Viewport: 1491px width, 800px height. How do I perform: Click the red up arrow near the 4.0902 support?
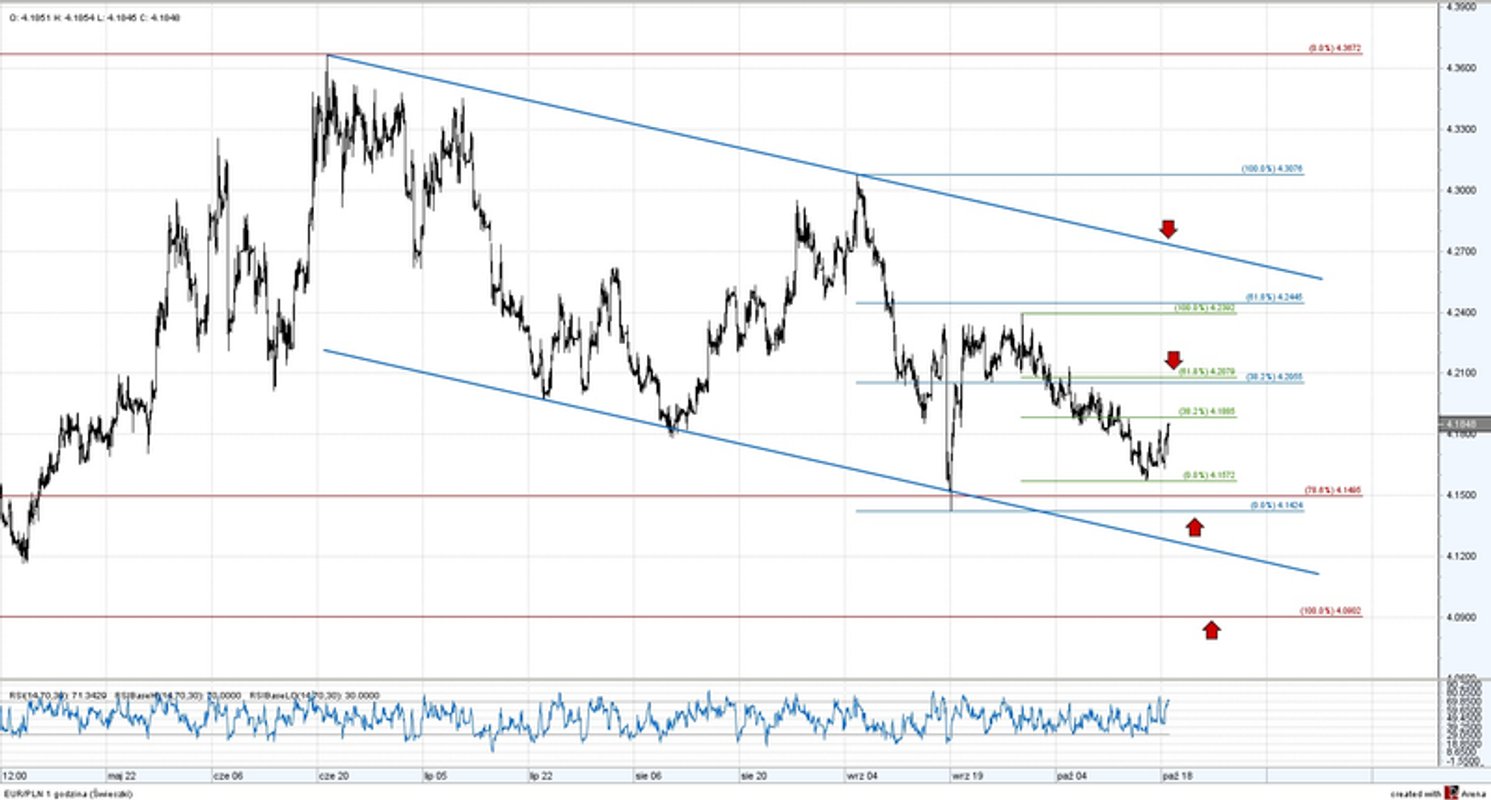(x=1212, y=628)
